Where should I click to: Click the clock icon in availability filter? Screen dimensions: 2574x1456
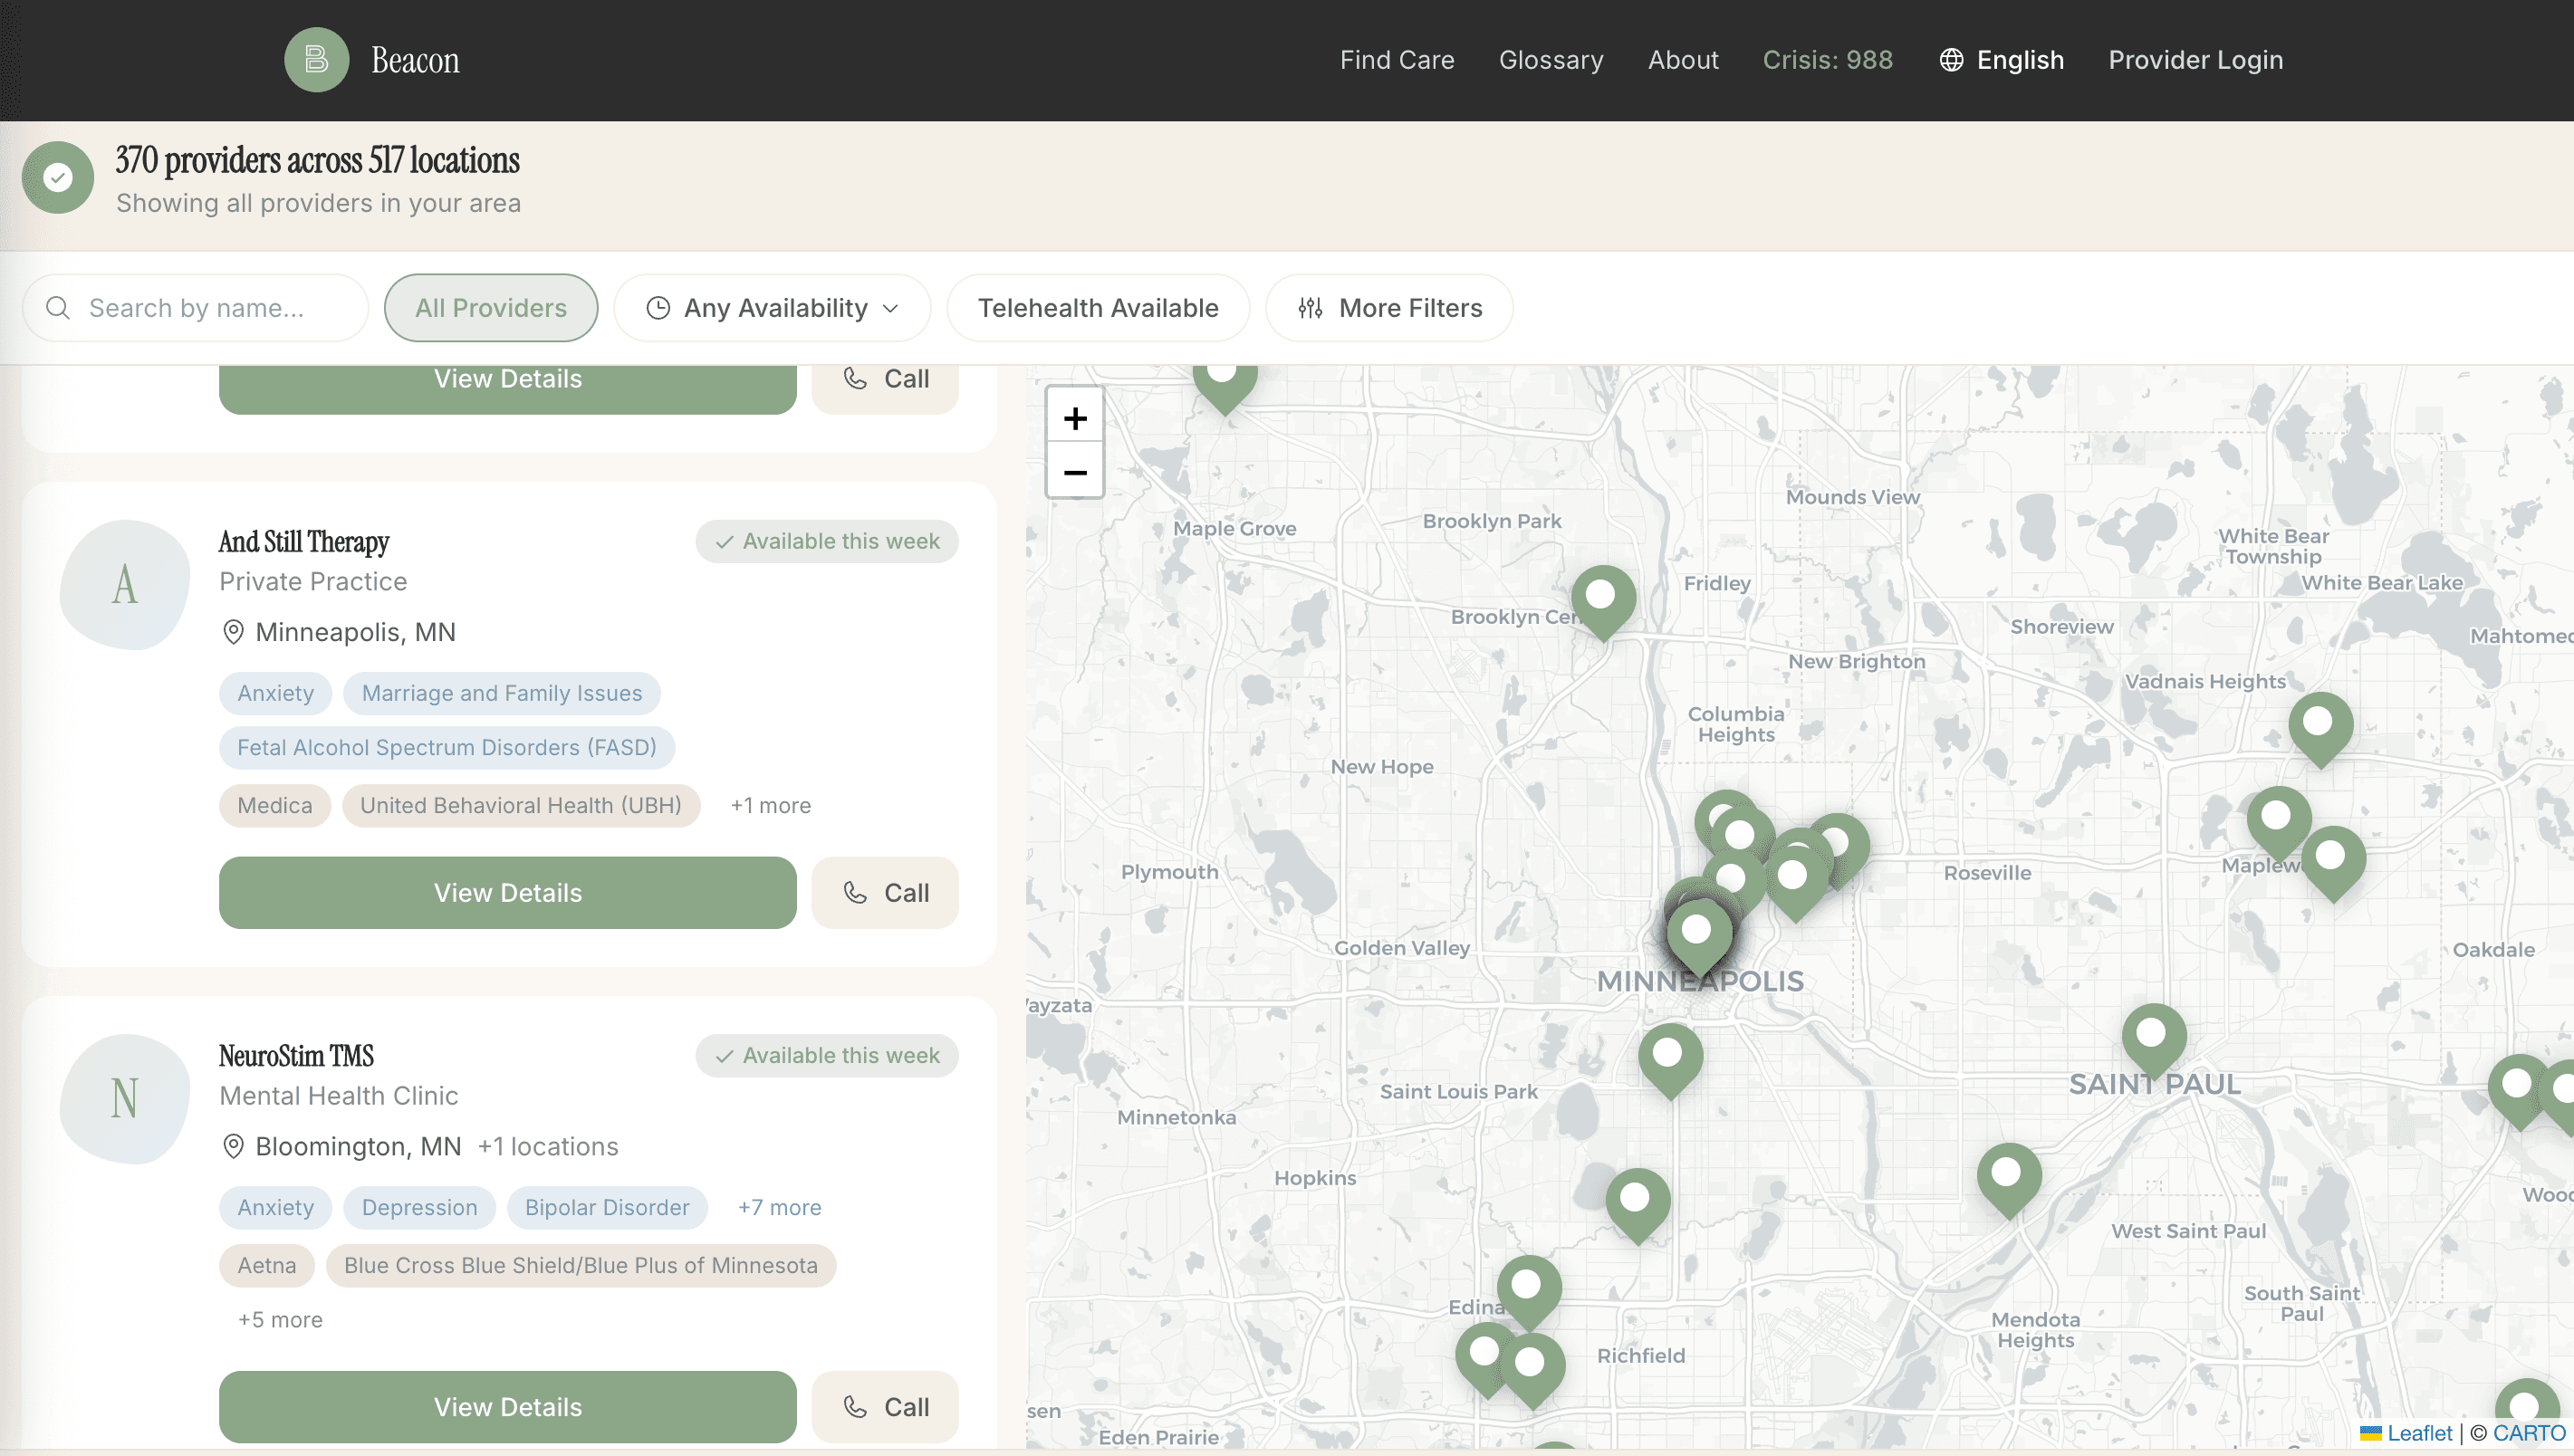pyautogui.click(x=658, y=308)
